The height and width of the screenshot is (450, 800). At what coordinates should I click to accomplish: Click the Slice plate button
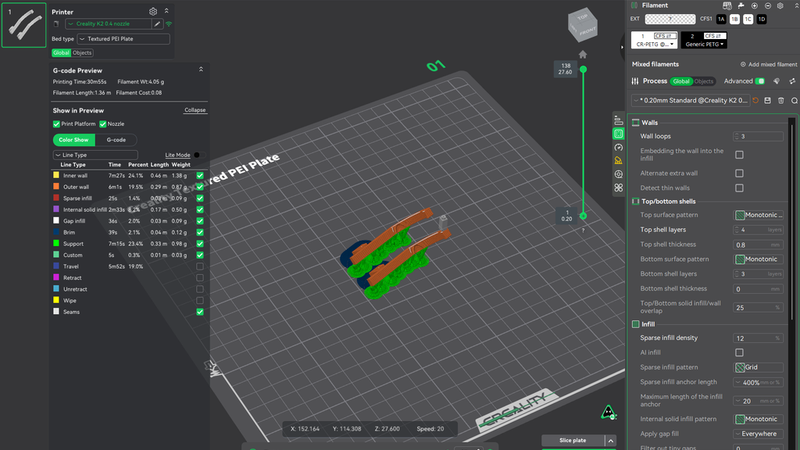pyautogui.click(x=572, y=440)
